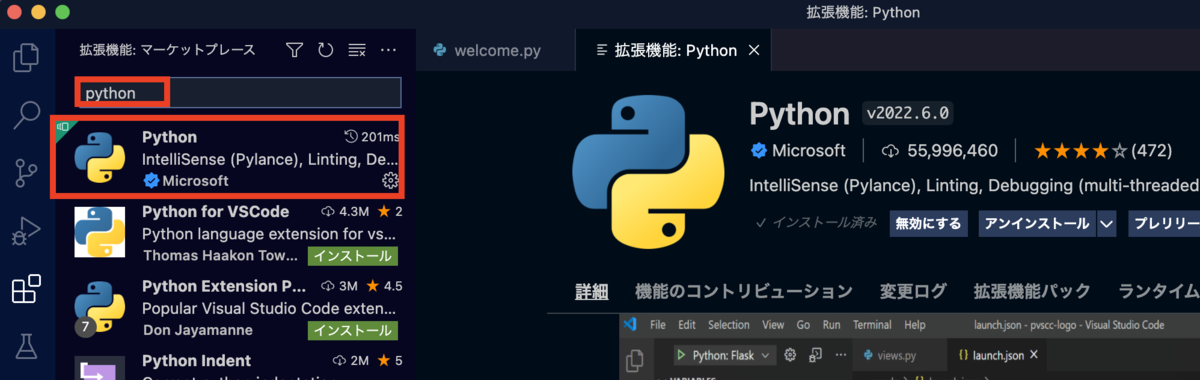
Task: Expand the dropdown arrow beside アンインストール
Action: pyautogui.click(x=1106, y=223)
